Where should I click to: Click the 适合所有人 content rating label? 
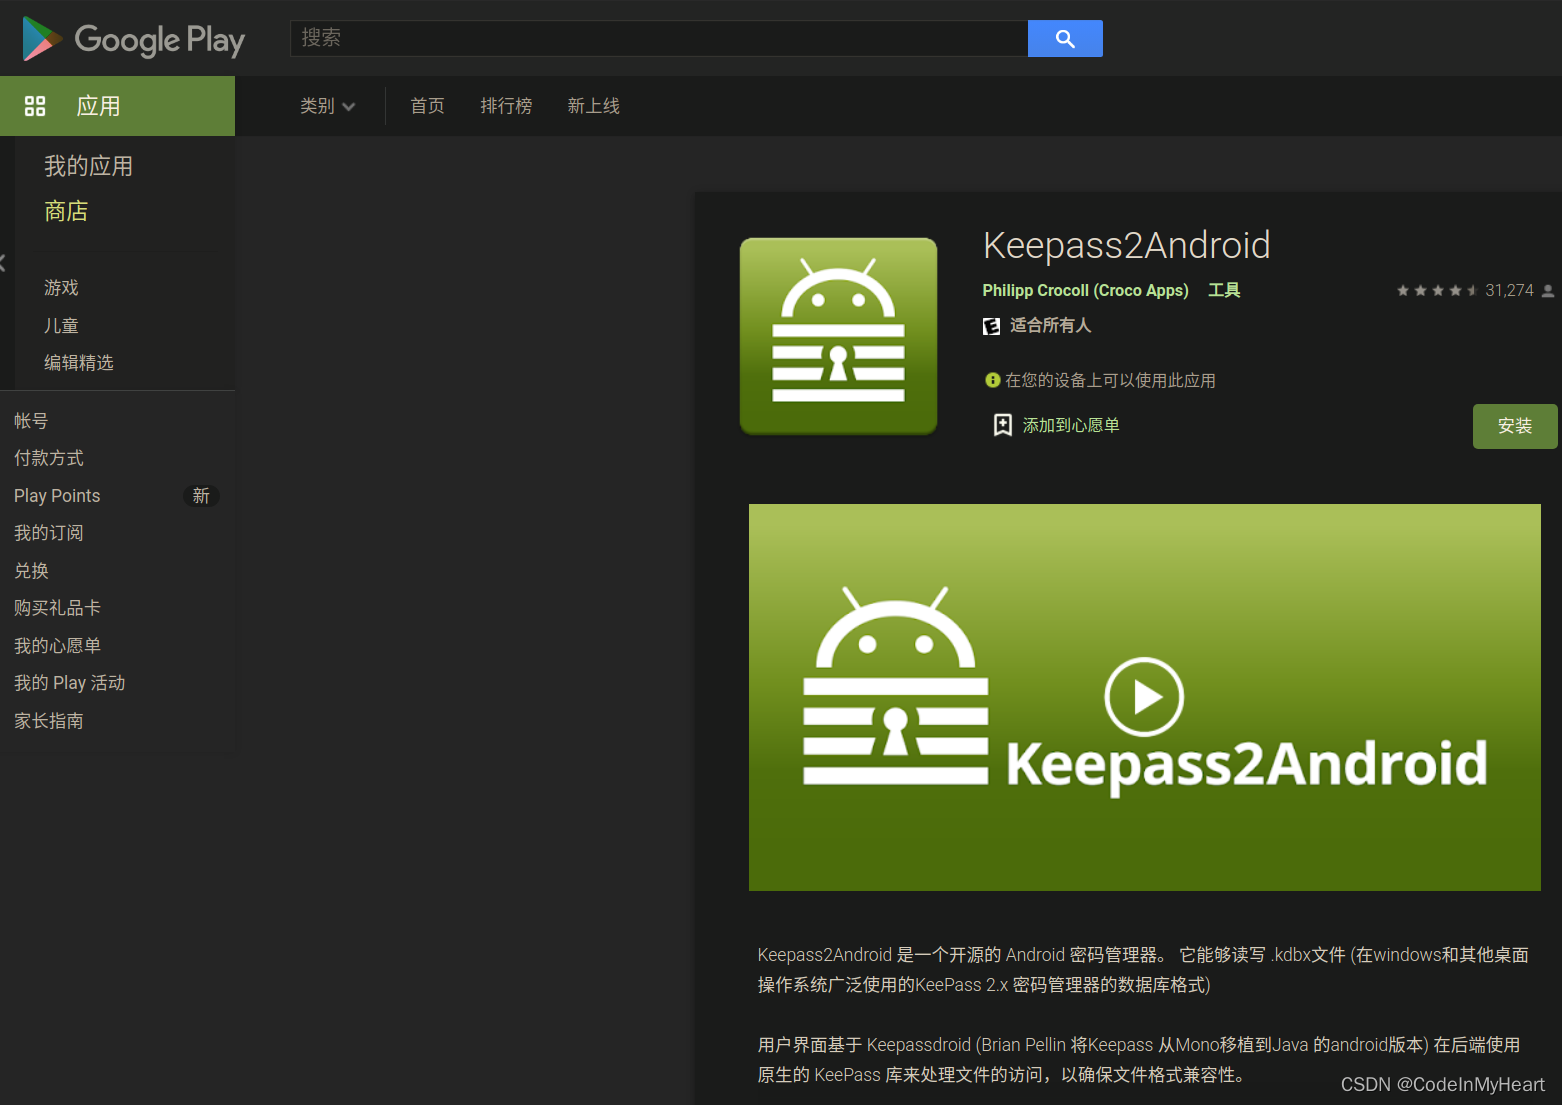coord(1050,326)
